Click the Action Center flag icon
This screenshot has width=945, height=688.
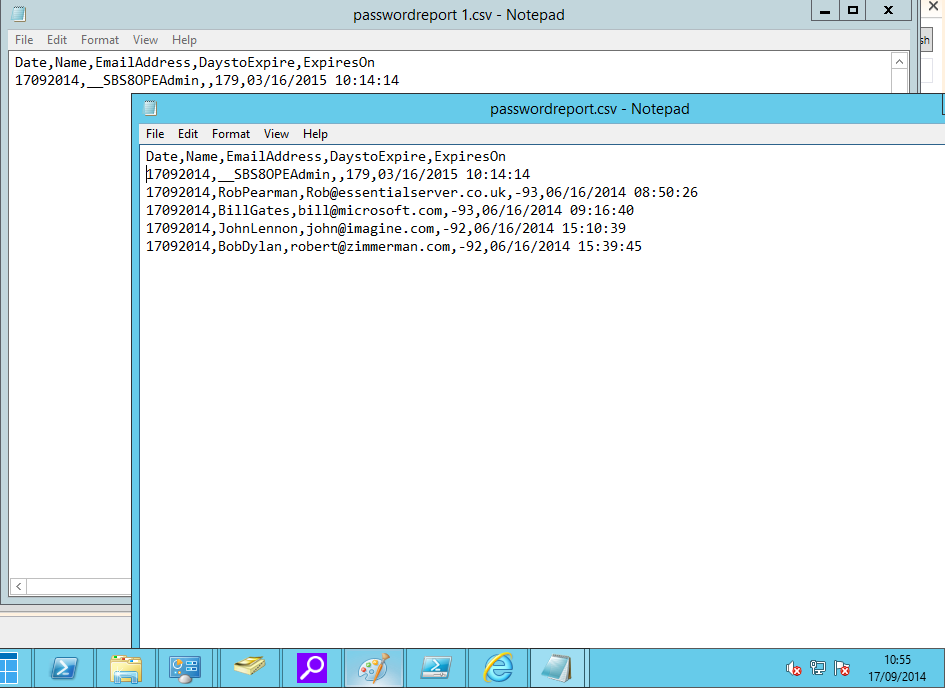pyautogui.click(x=842, y=668)
